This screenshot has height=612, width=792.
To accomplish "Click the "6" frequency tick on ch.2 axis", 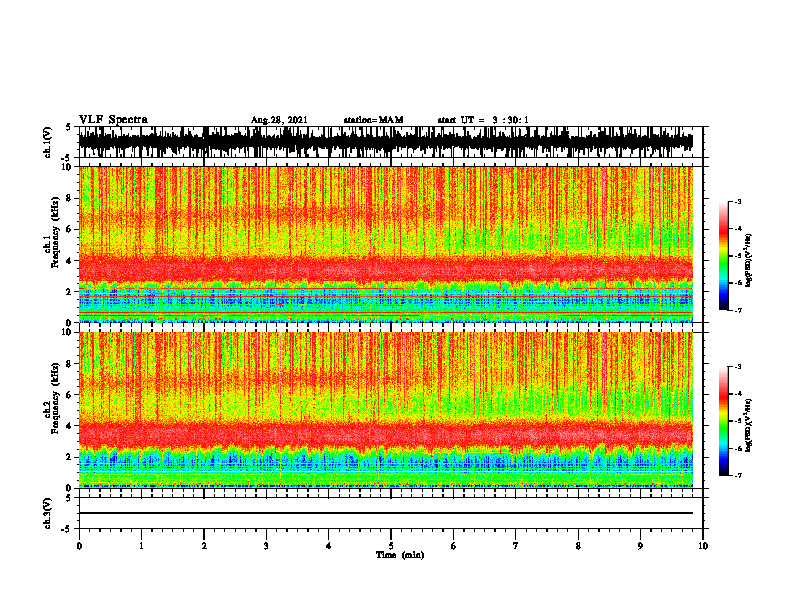I will coord(70,395).
